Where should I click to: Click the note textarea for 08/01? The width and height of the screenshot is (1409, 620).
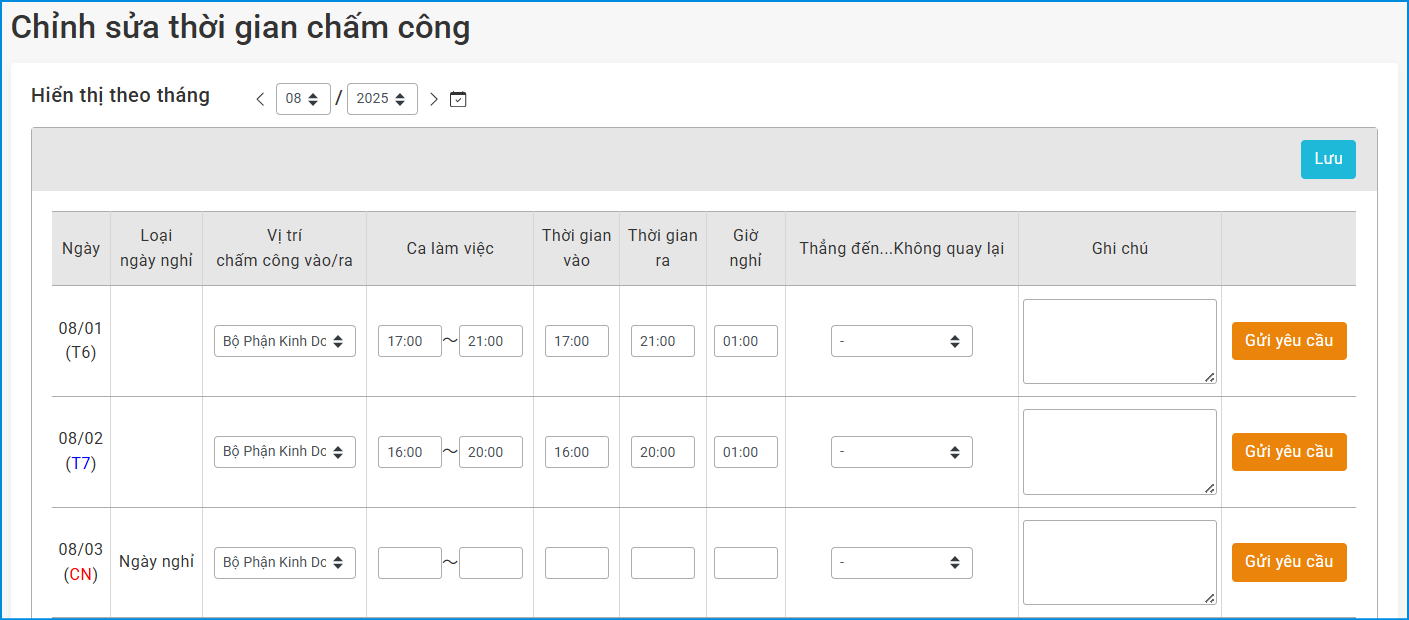pyautogui.click(x=1118, y=341)
